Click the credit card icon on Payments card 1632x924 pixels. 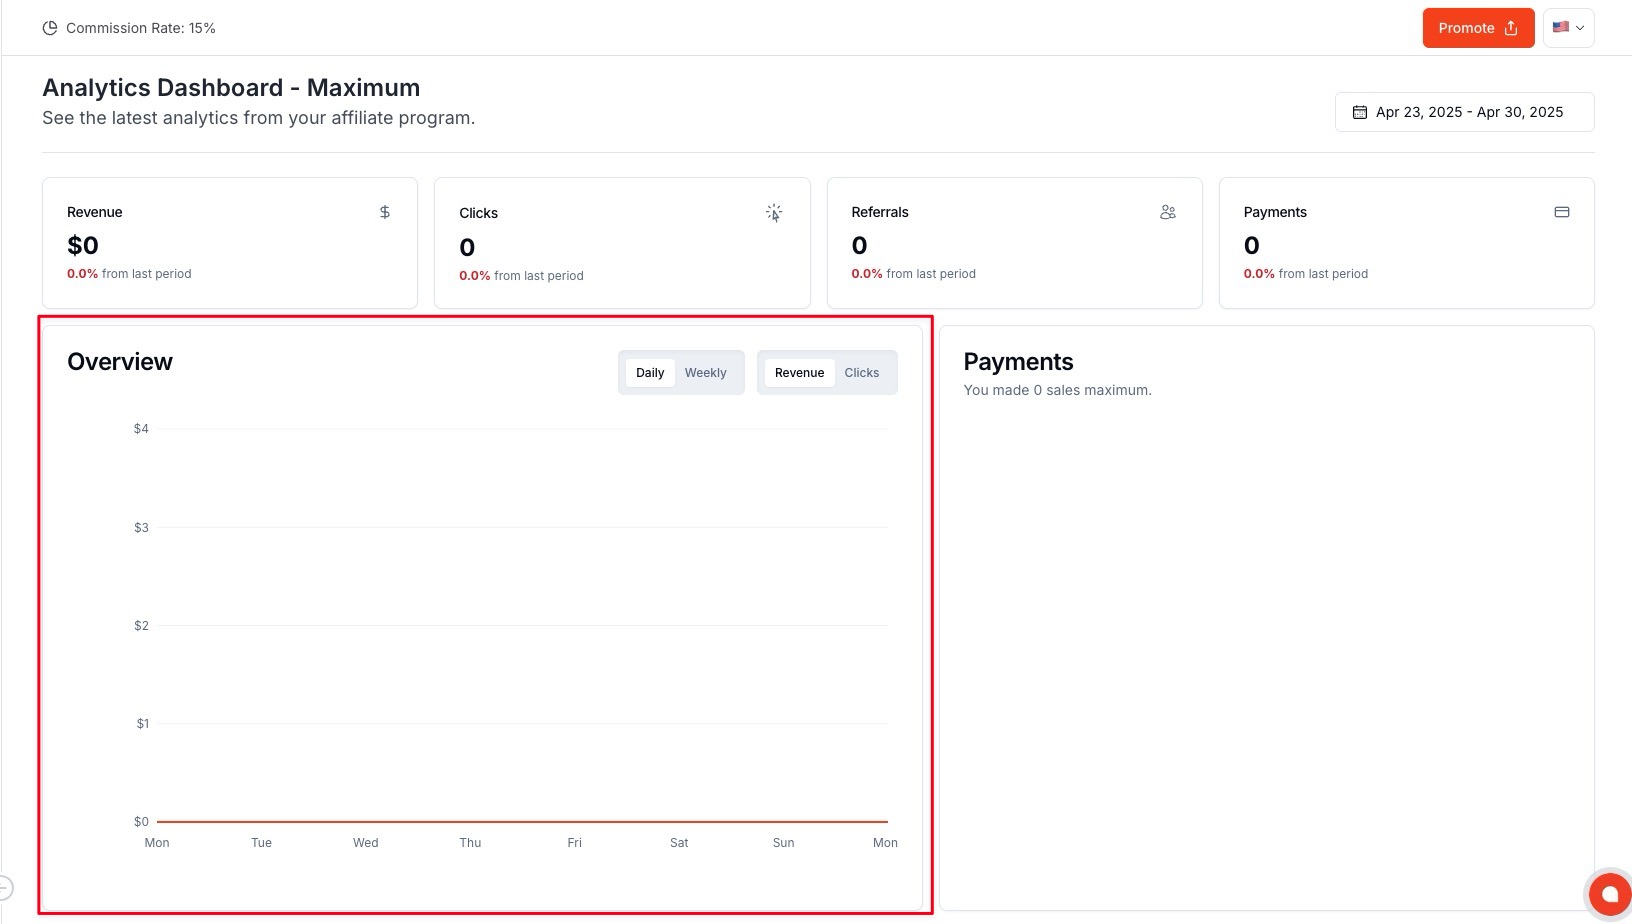coord(1561,212)
